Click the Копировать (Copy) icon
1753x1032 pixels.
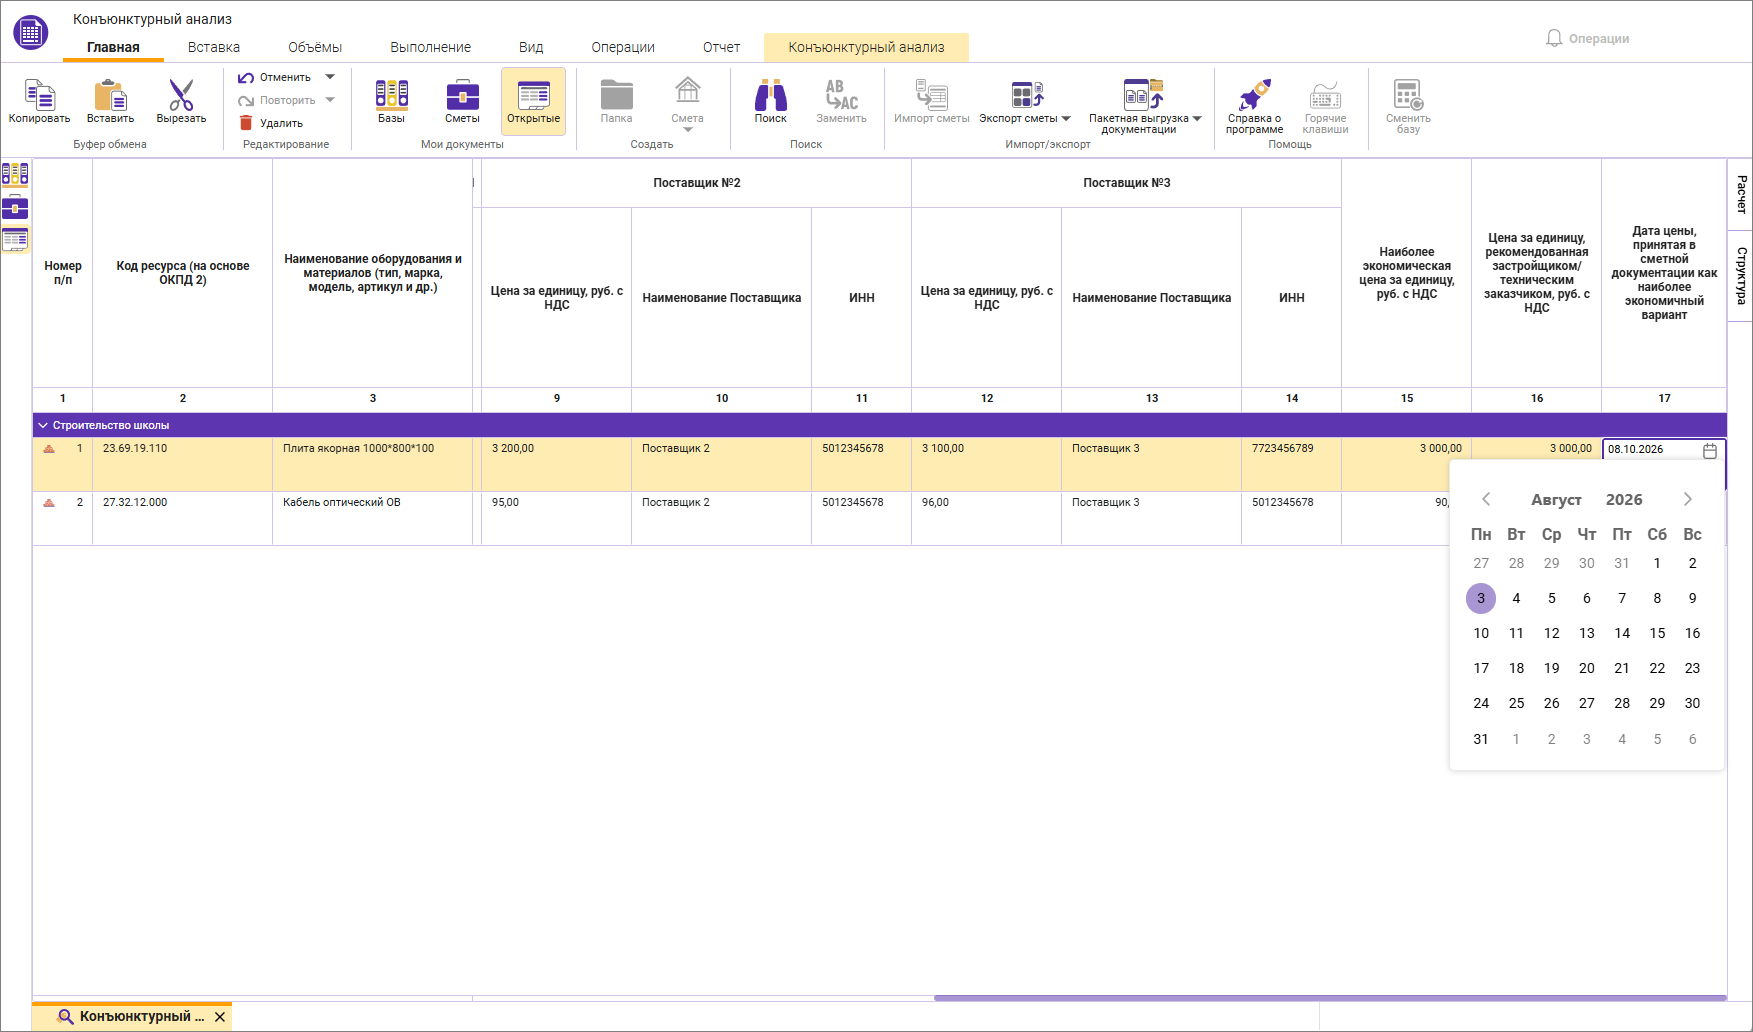[x=39, y=95]
